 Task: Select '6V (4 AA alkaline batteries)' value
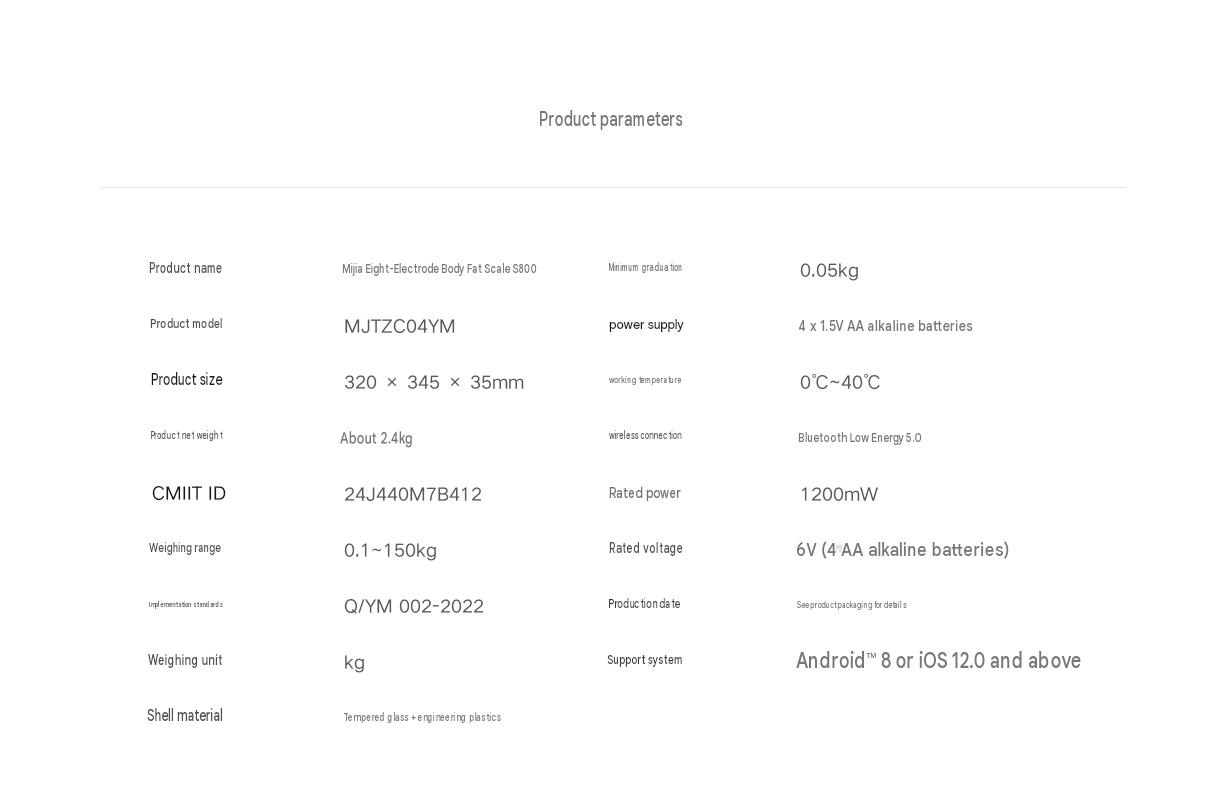[x=902, y=550]
